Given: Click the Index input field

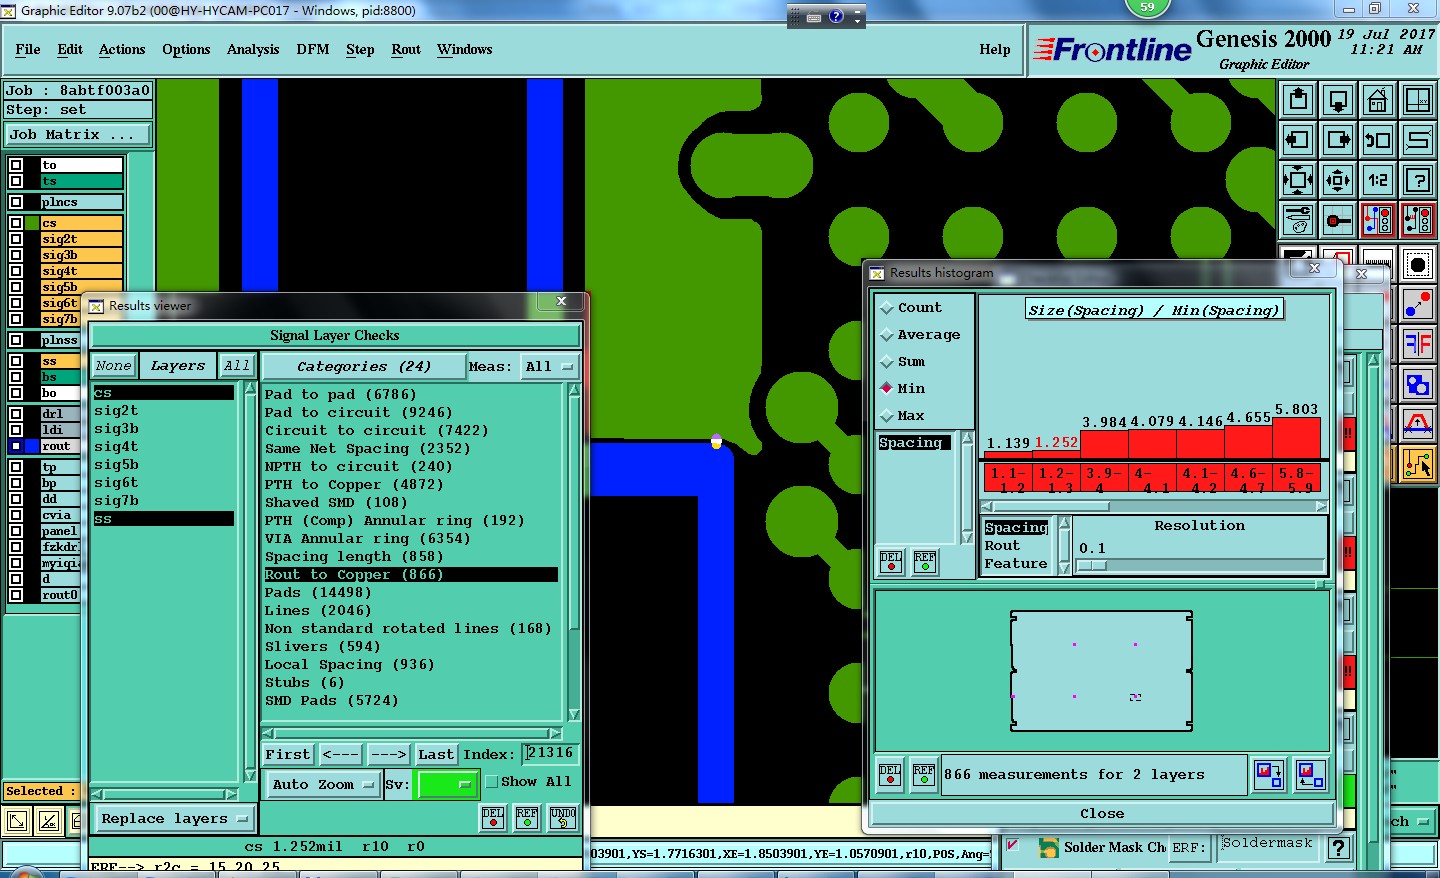Looking at the screenshot, I should [551, 753].
